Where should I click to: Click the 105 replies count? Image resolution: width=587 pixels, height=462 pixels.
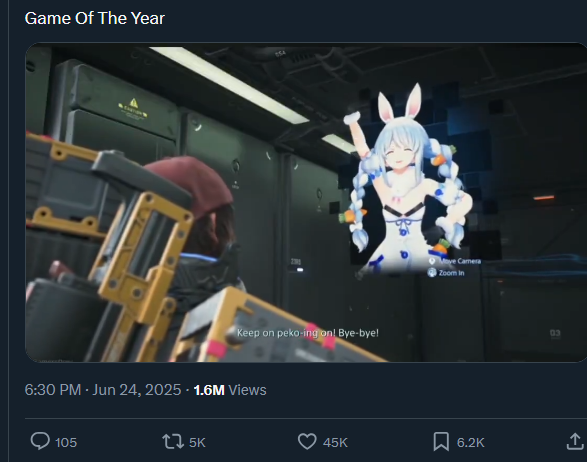click(x=66, y=443)
